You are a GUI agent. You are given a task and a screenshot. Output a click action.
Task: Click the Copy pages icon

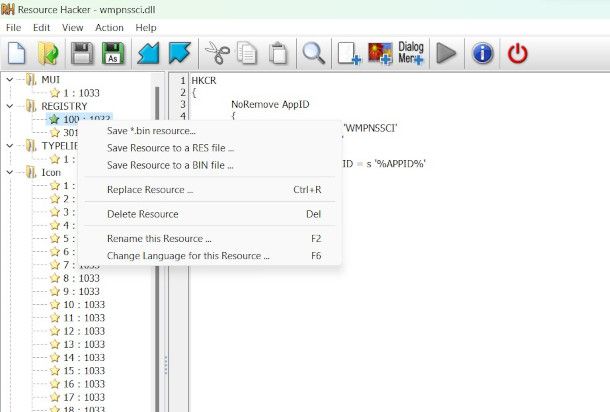click(247, 53)
